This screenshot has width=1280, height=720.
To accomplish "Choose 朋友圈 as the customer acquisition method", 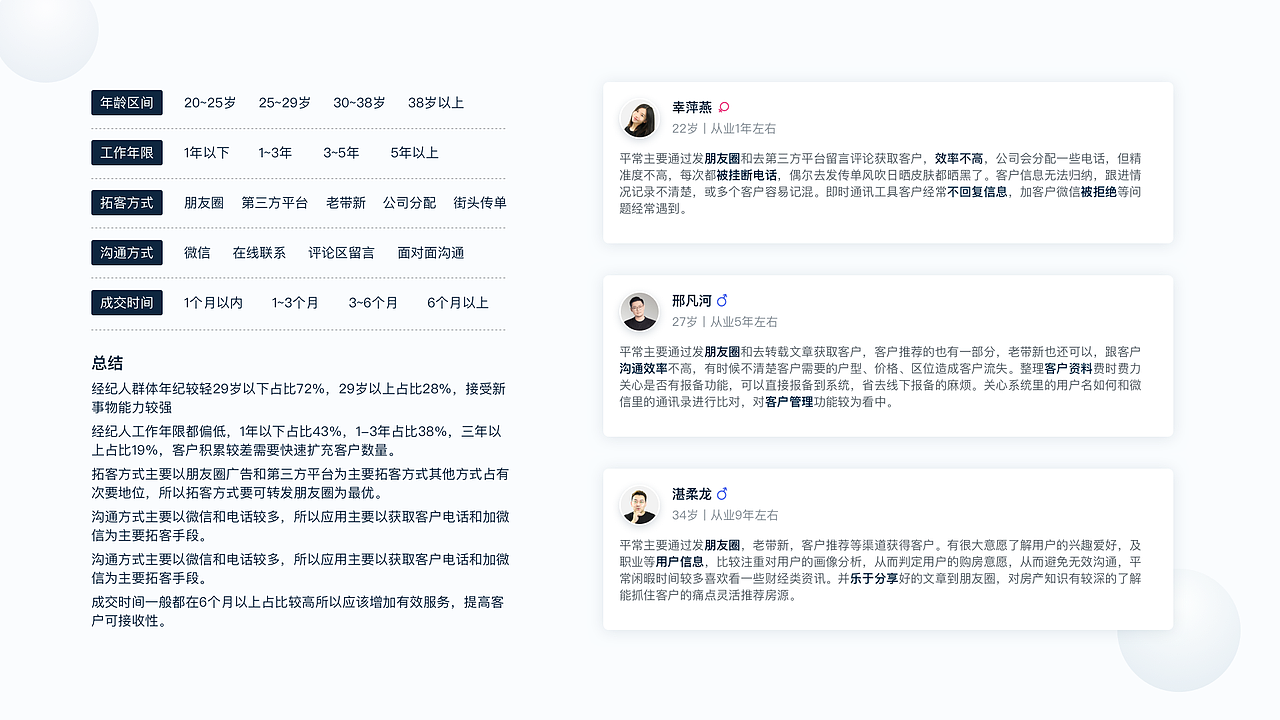I will 202,202.
